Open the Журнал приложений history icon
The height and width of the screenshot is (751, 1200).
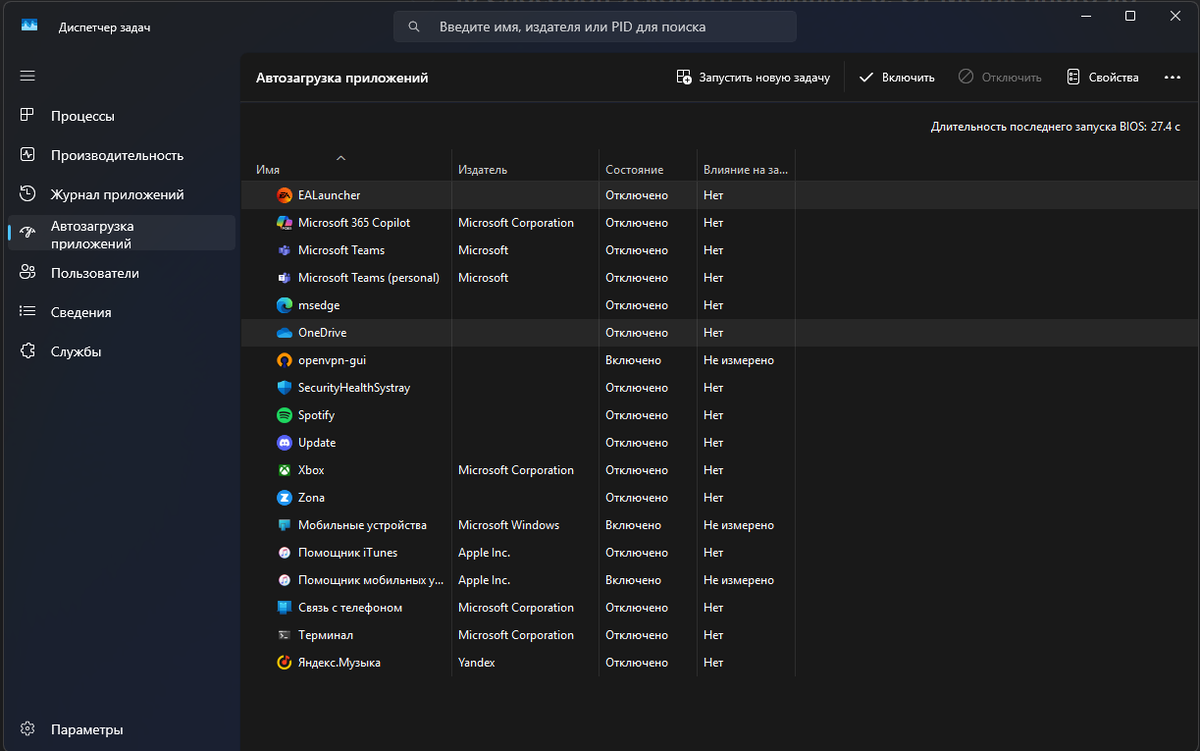click(28, 194)
